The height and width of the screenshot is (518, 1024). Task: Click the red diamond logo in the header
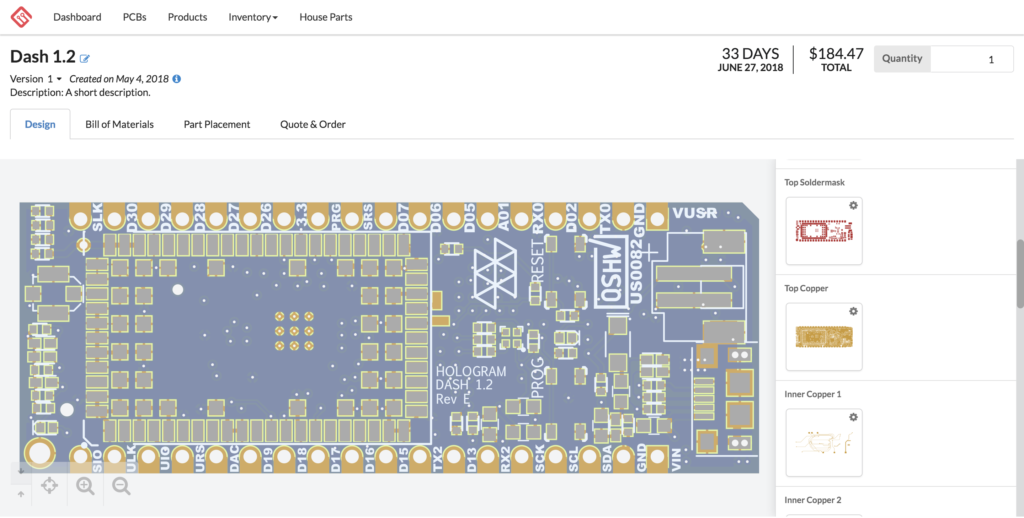21,17
